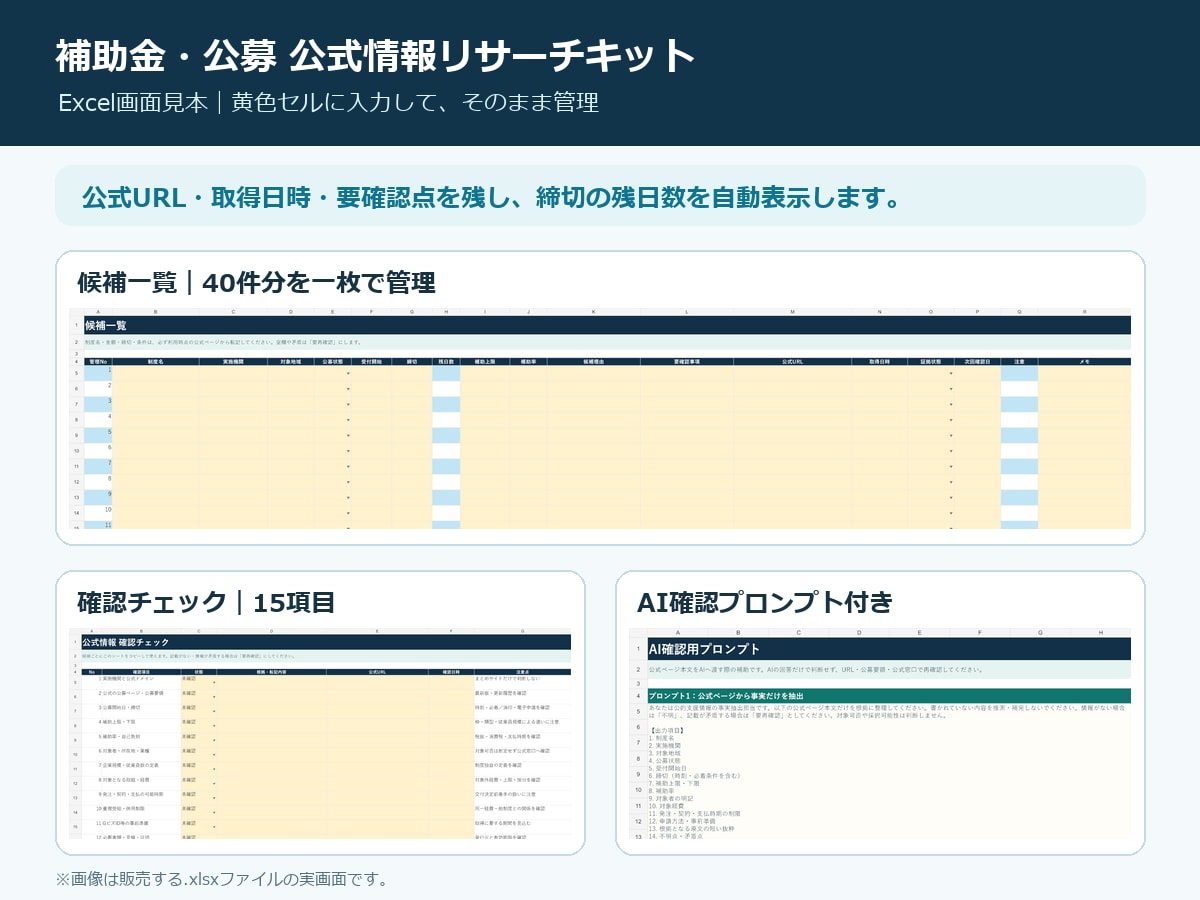Click the note まとめサイトだけで判断しない

(508, 679)
